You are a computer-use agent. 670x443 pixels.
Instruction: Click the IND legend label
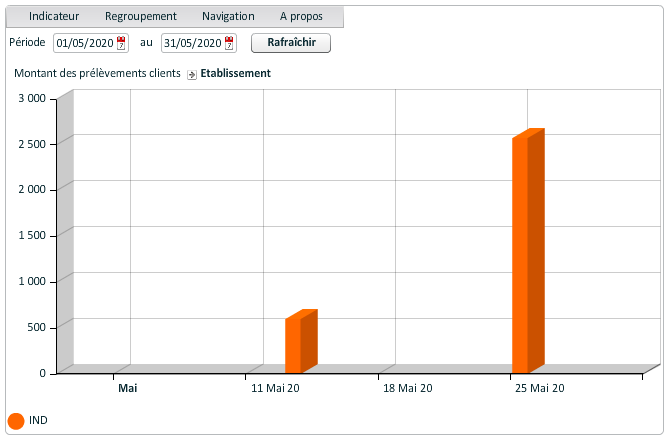click(38, 420)
